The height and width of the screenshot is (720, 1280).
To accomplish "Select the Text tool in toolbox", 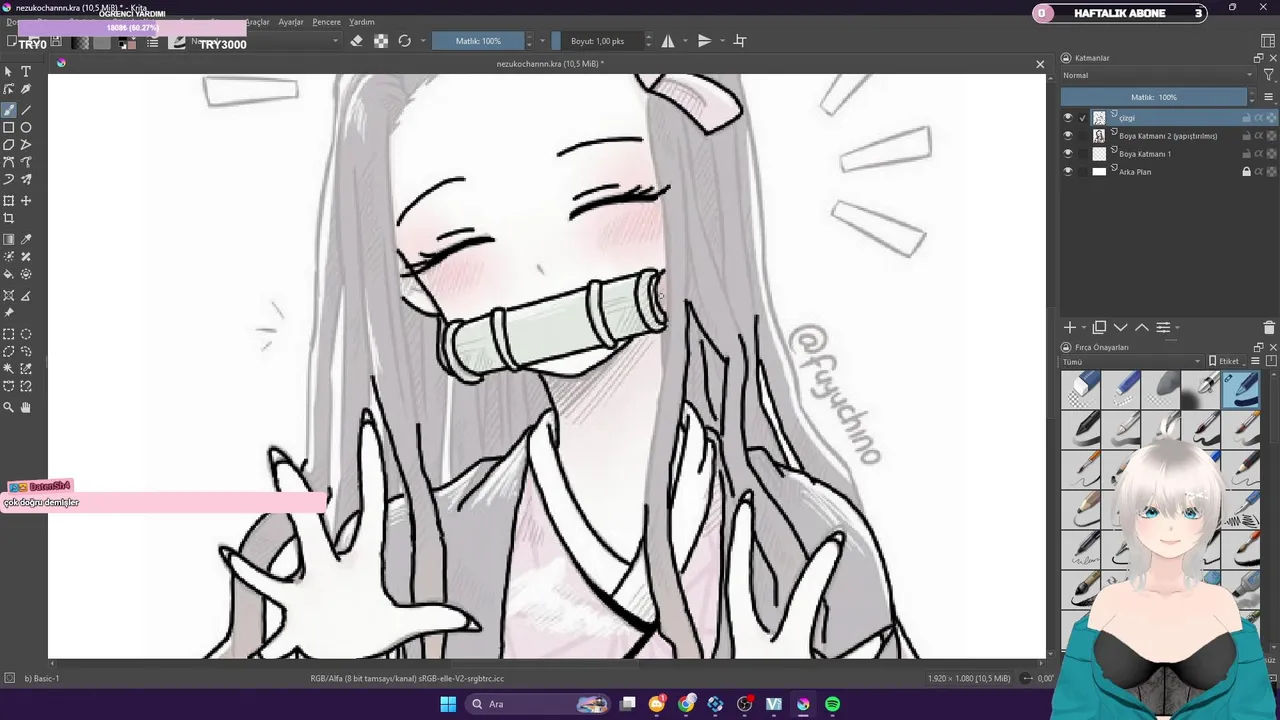I will [x=26, y=72].
